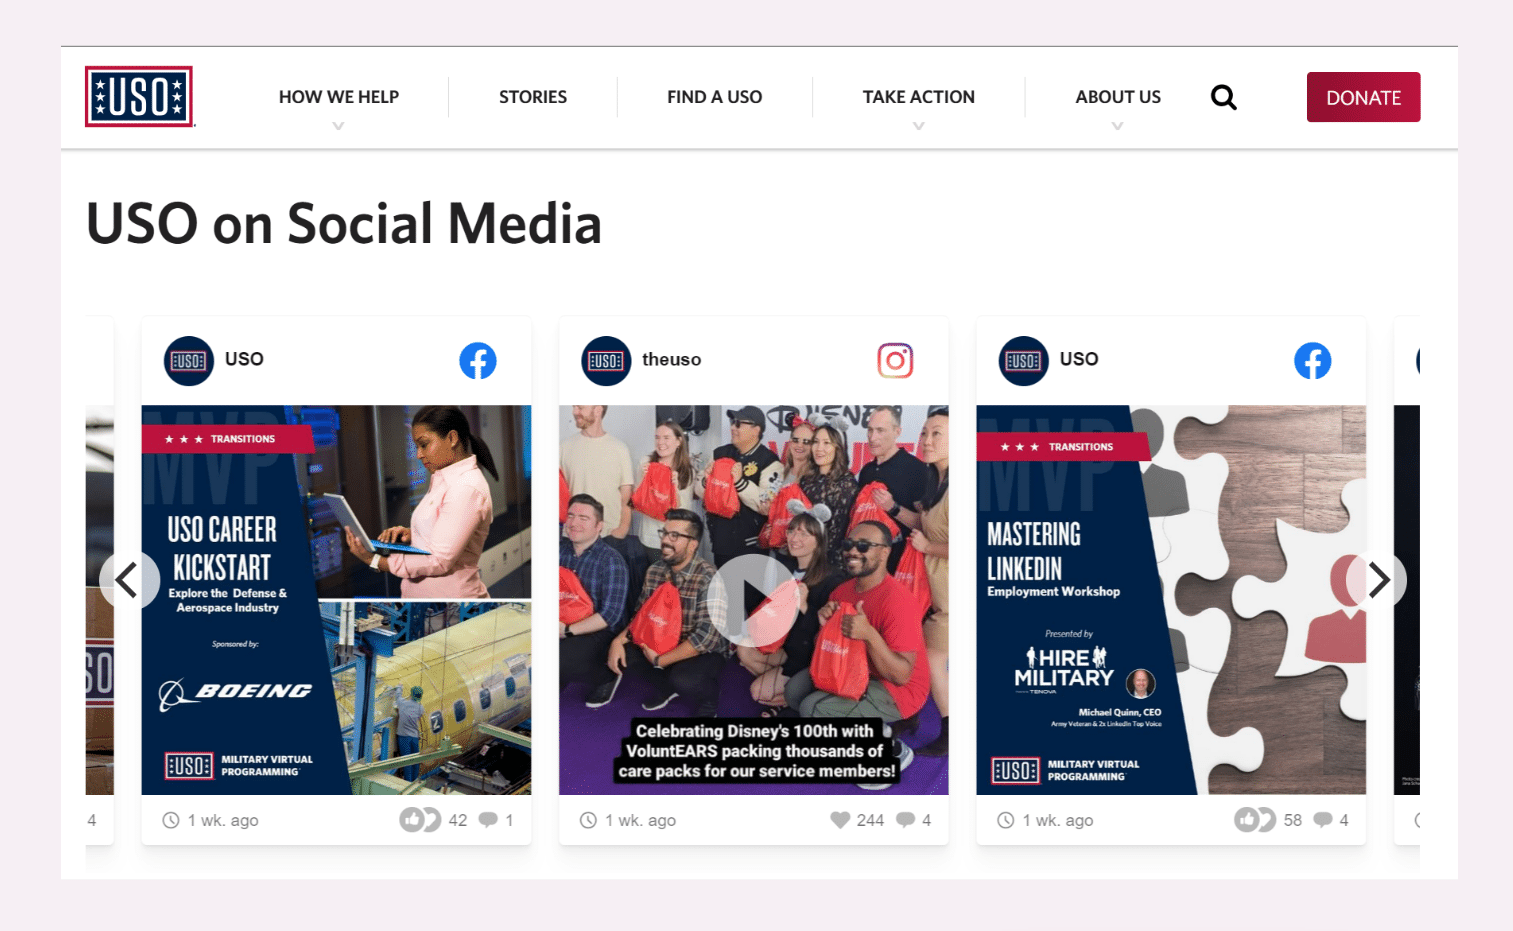Expand the How We Help menu
The image size is (1513, 931).
click(x=338, y=97)
